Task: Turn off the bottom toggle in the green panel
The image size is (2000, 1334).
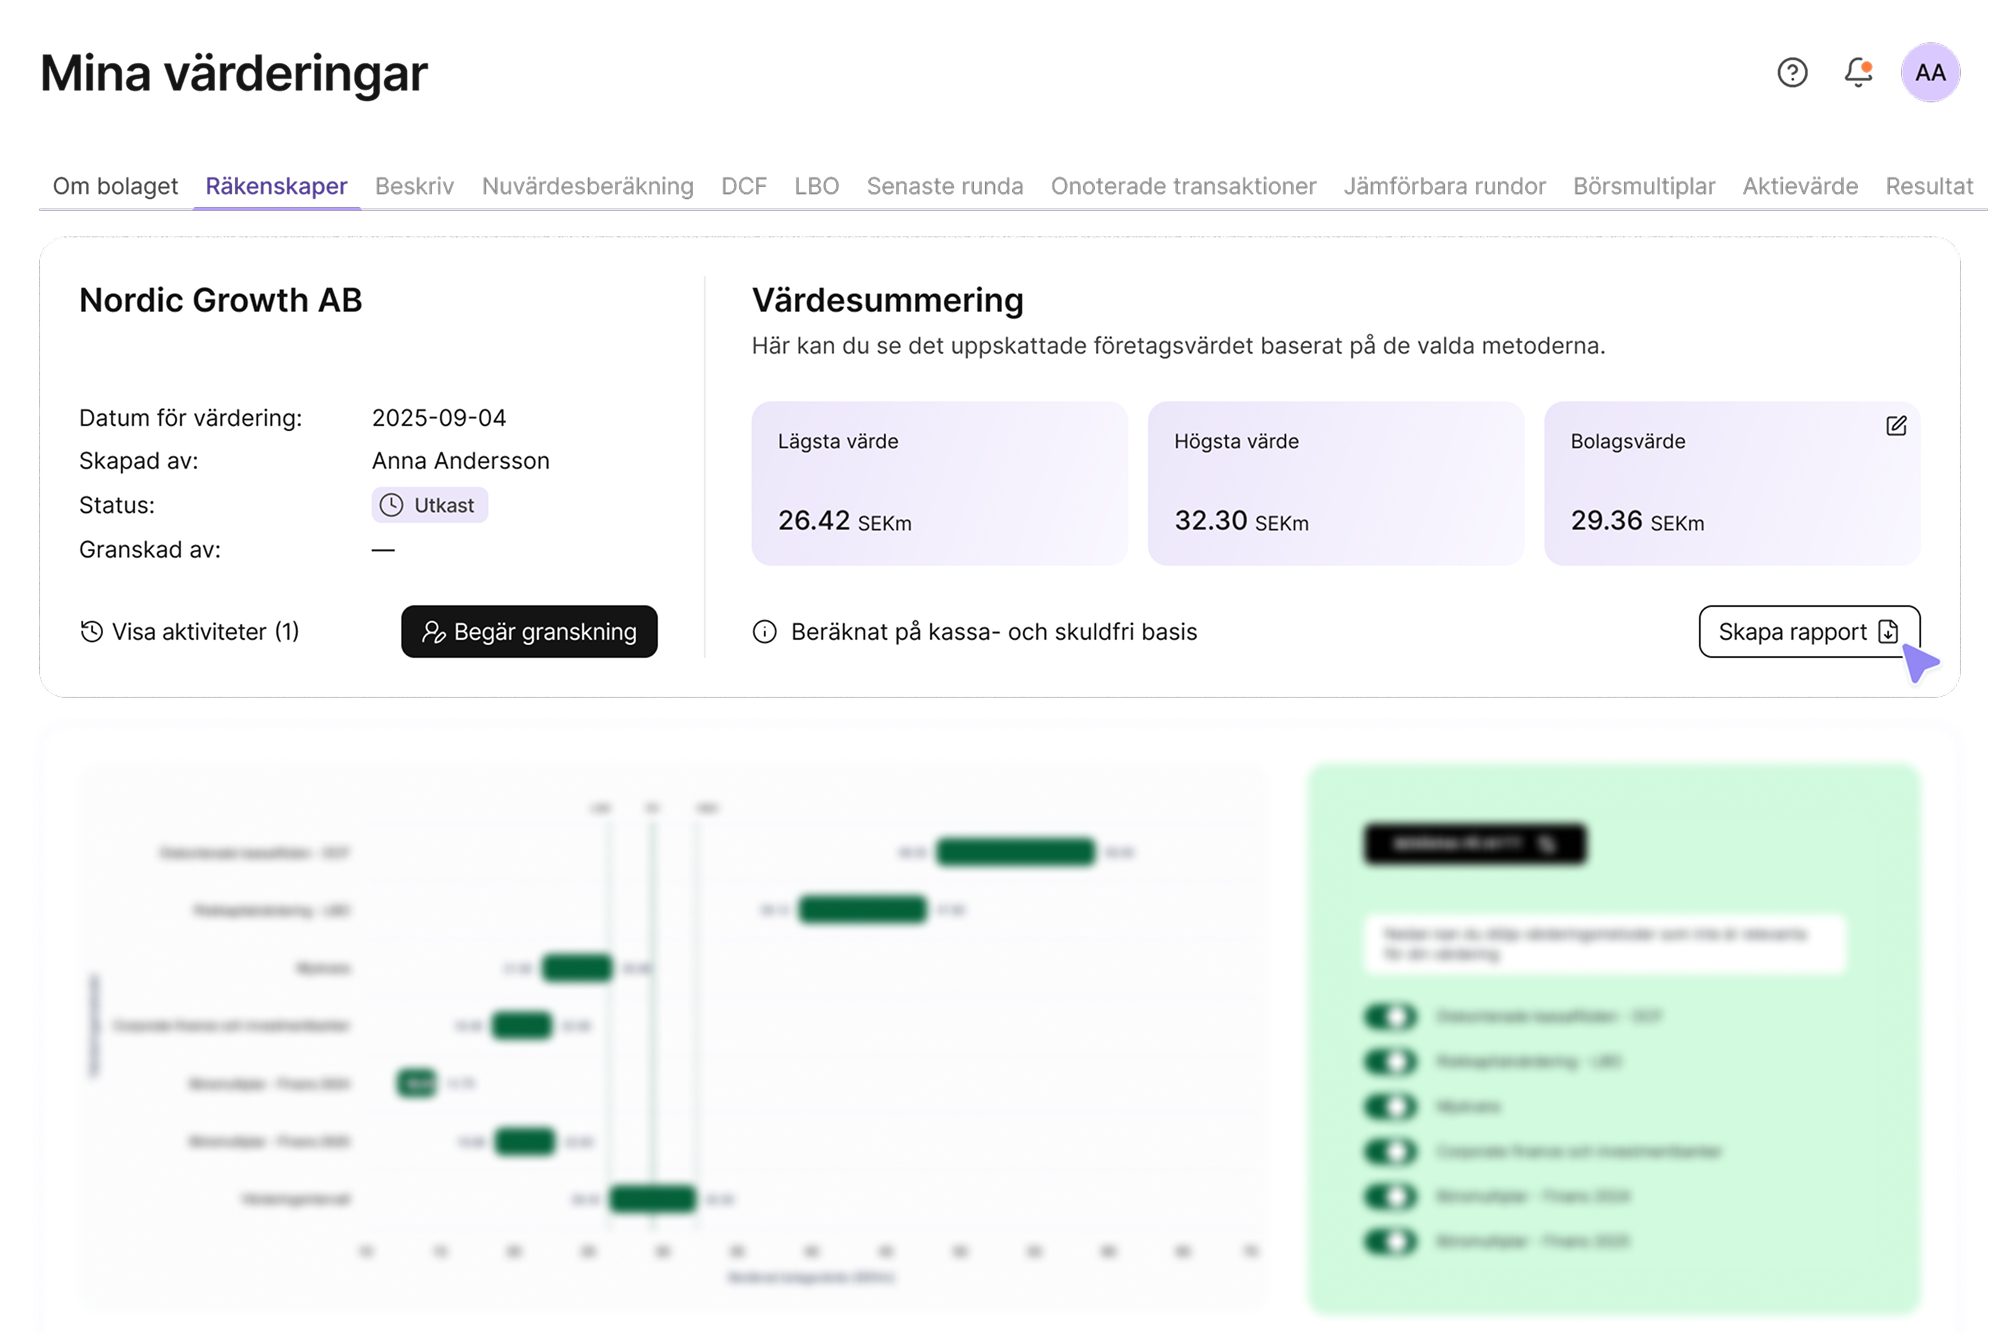Action: tap(1390, 1241)
